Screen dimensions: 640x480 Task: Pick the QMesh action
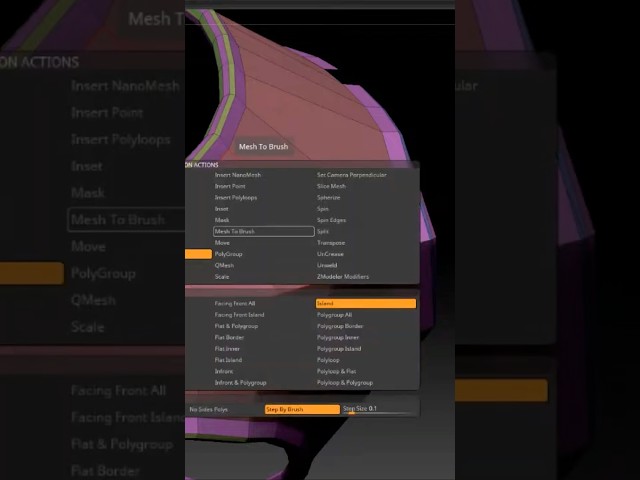coord(224,265)
